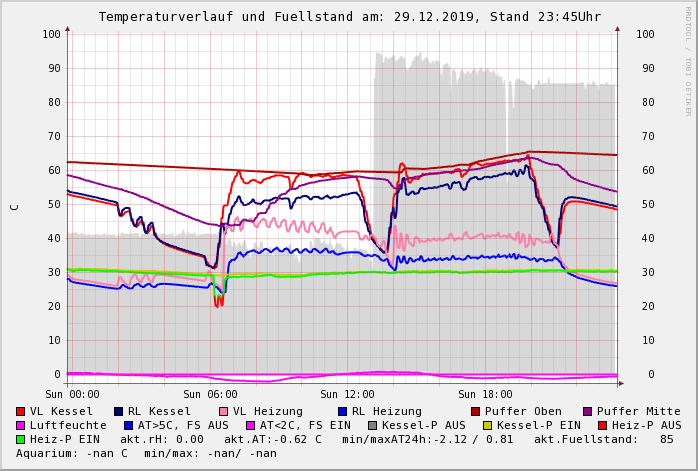Viewport: 698px width, 471px height.
Task: Click the AT>5C, FS AUS legend swatch
Action: (128, 425)
